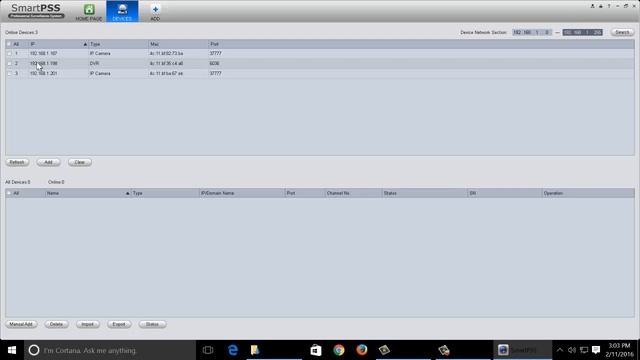Click the lock icon in title bar
This screenshot has height=360, width=640.
[601, 6]
